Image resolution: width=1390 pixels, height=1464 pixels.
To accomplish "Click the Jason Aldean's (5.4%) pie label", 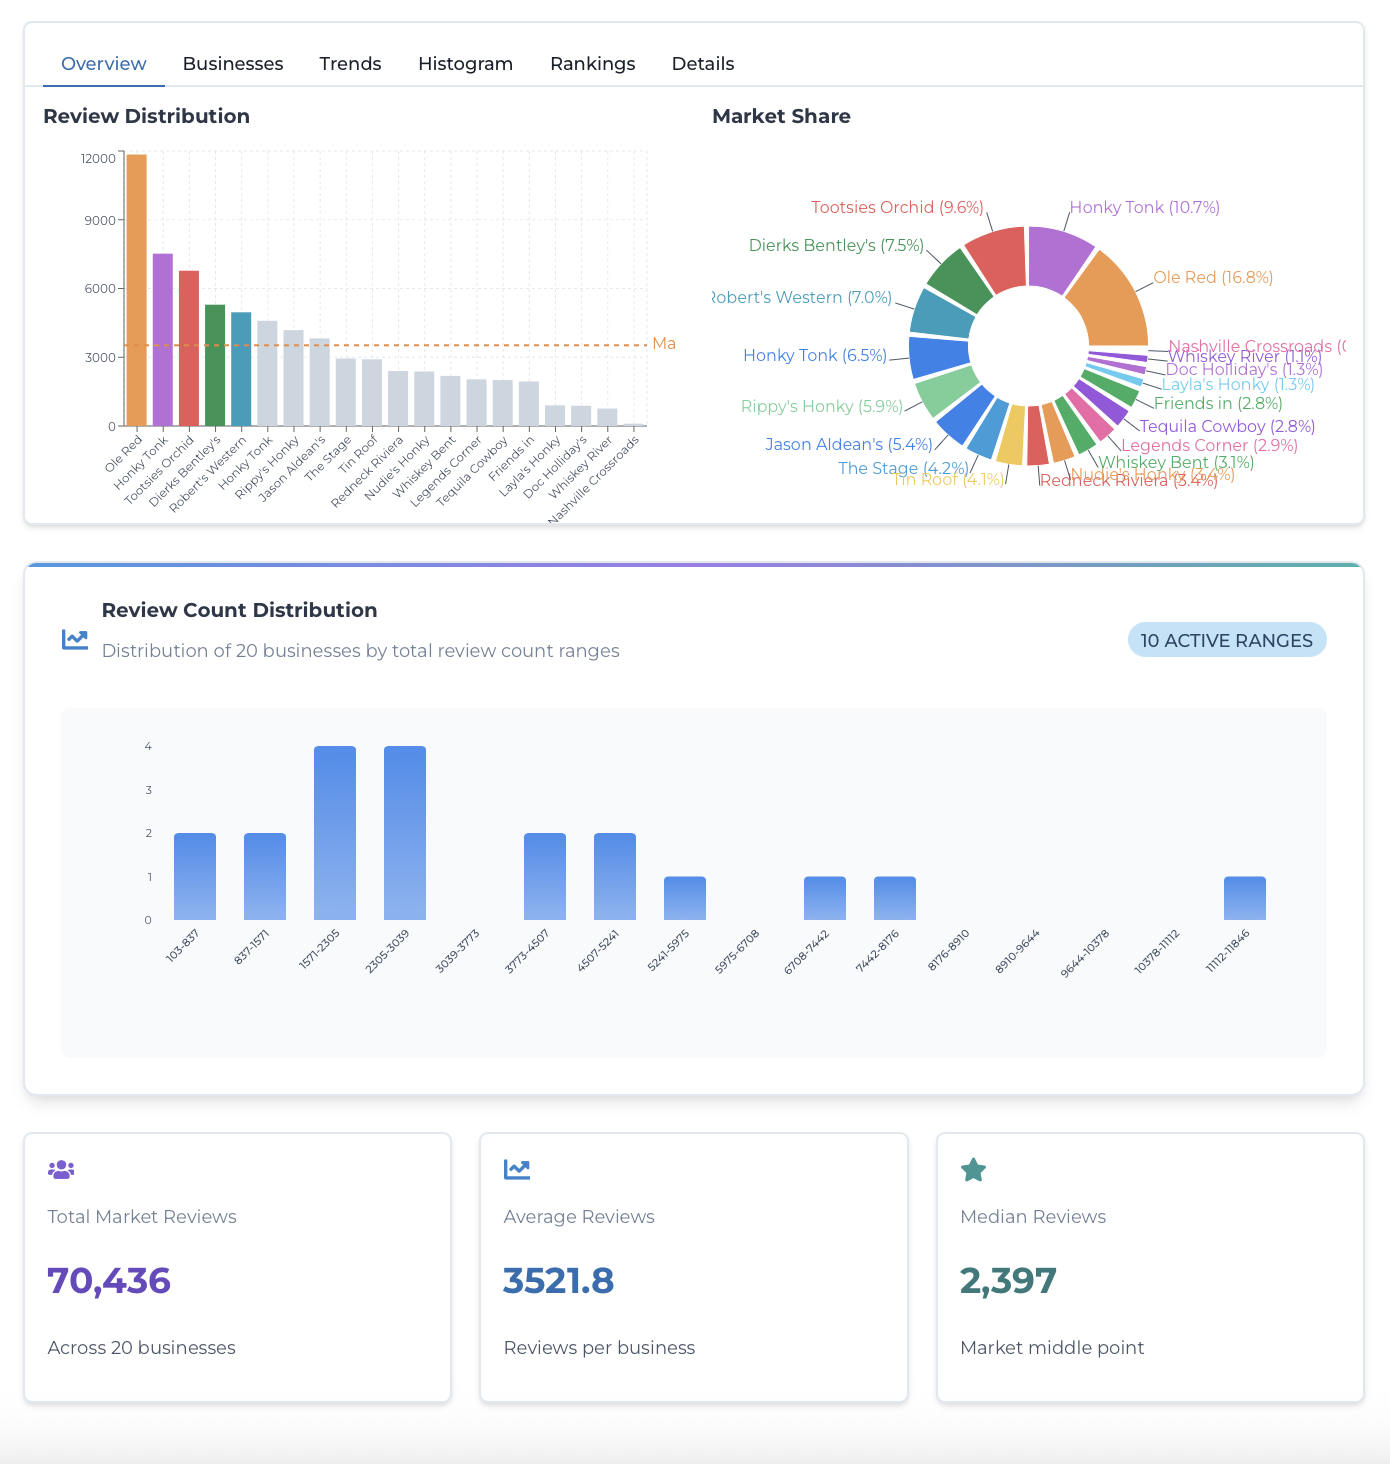I will [849, 444].
